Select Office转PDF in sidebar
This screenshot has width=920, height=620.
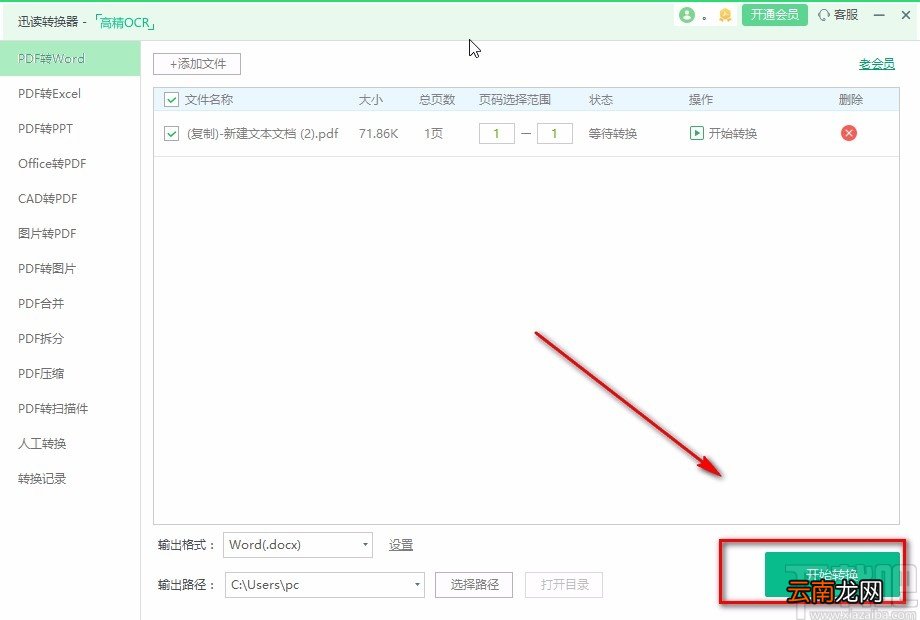(70, 164)
